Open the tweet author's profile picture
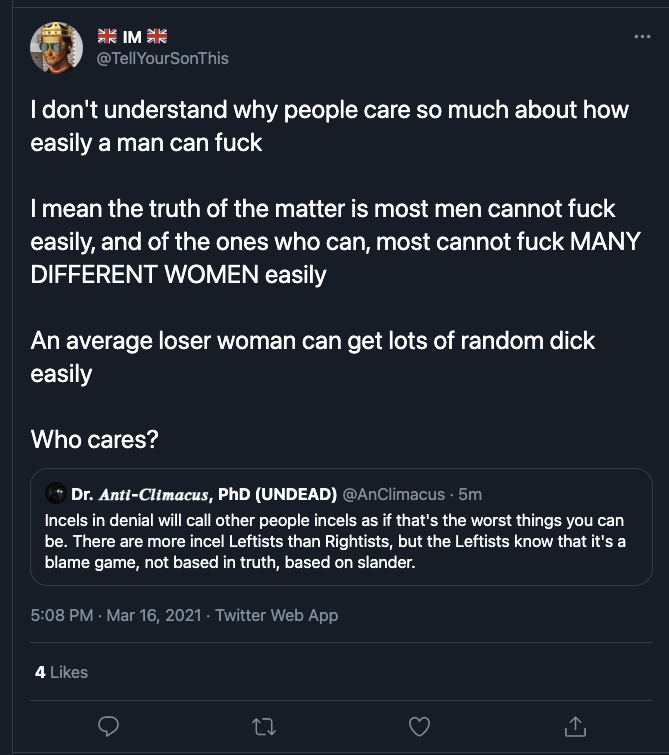The height and width of the screenshot is (755, 669). click(x=56, y=48)
